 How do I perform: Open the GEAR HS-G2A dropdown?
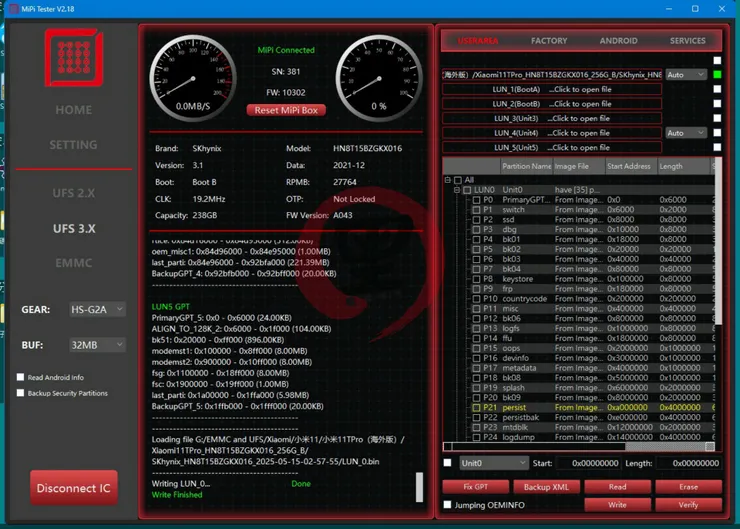click(x=97, y=310)
